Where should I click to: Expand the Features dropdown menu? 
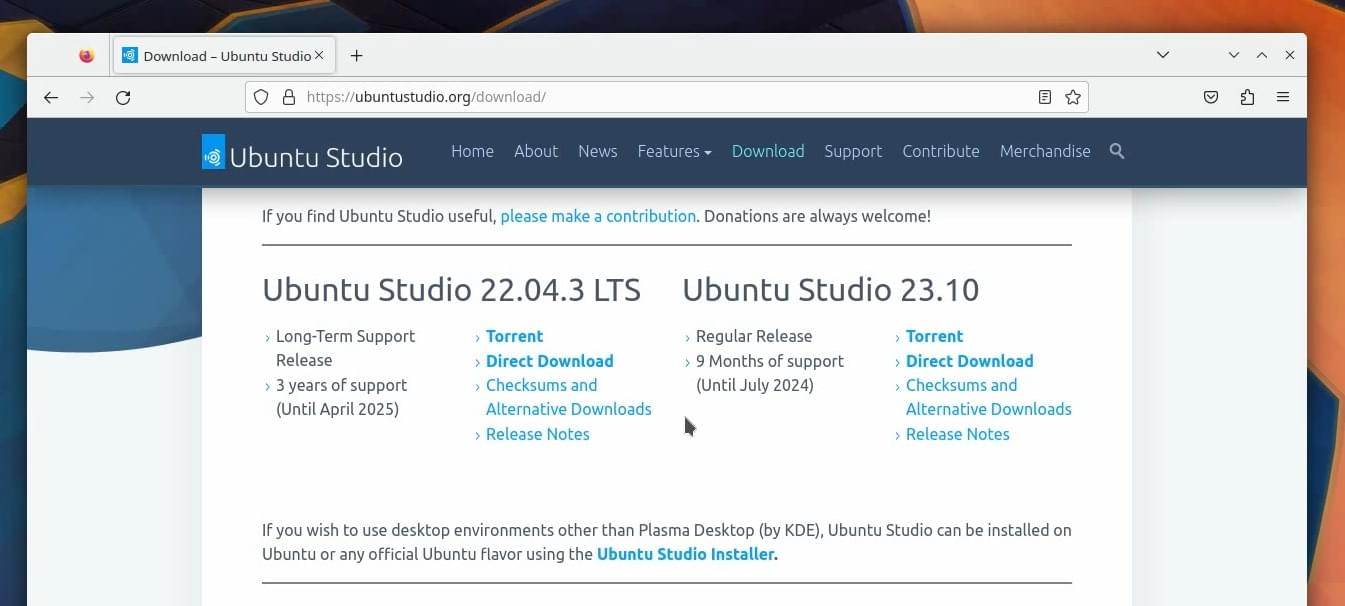point(674,151)
